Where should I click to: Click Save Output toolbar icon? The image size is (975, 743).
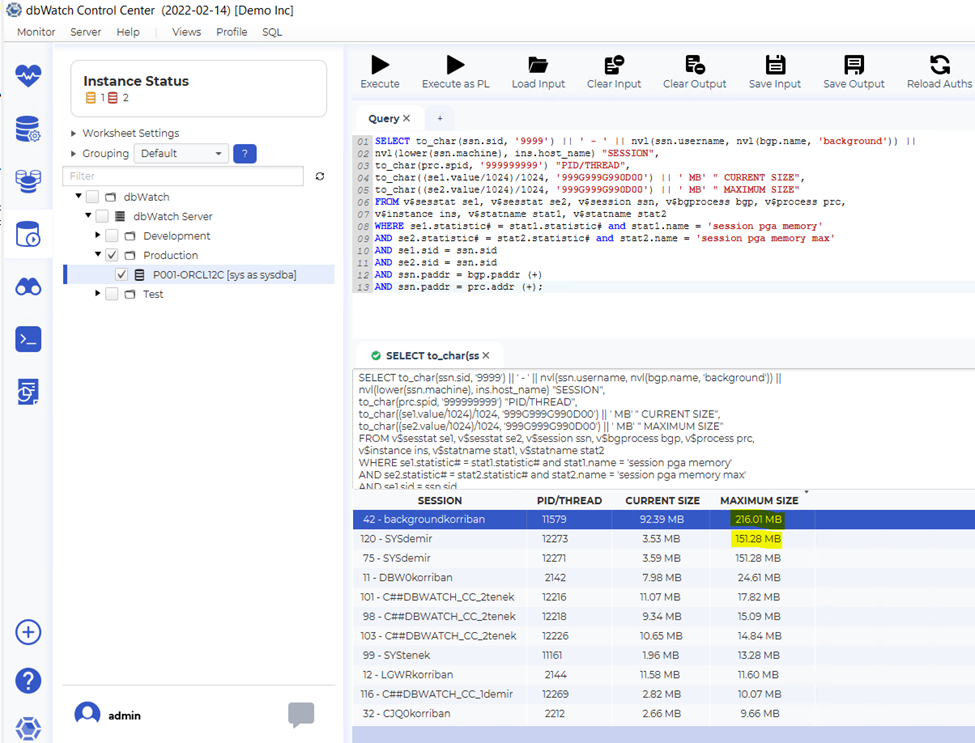(854, 72)
